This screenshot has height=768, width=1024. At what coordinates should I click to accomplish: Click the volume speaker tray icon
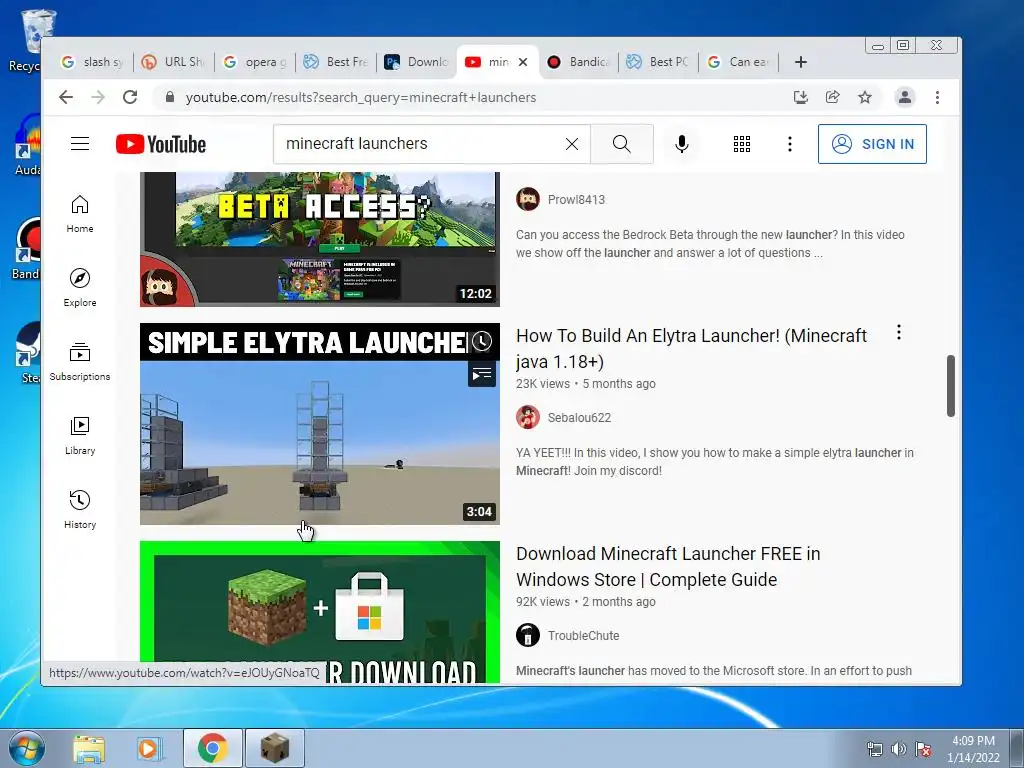(899, 749)
